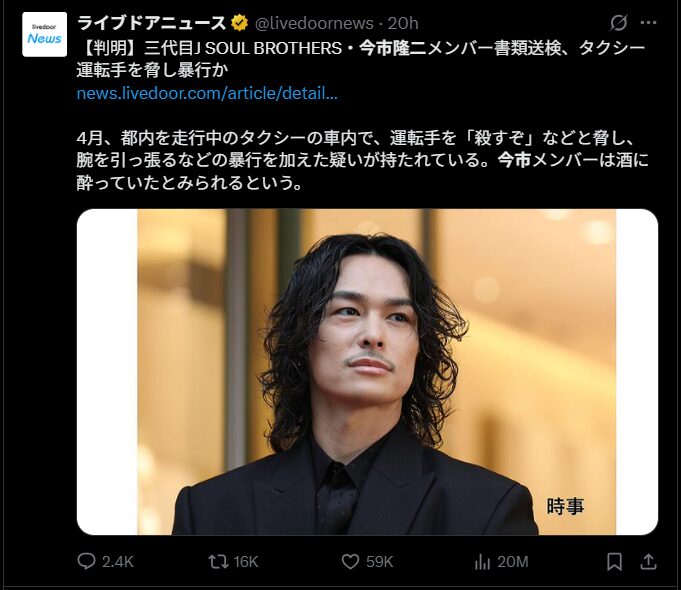Open the view analytics bar-chart icon

(482, 561)
